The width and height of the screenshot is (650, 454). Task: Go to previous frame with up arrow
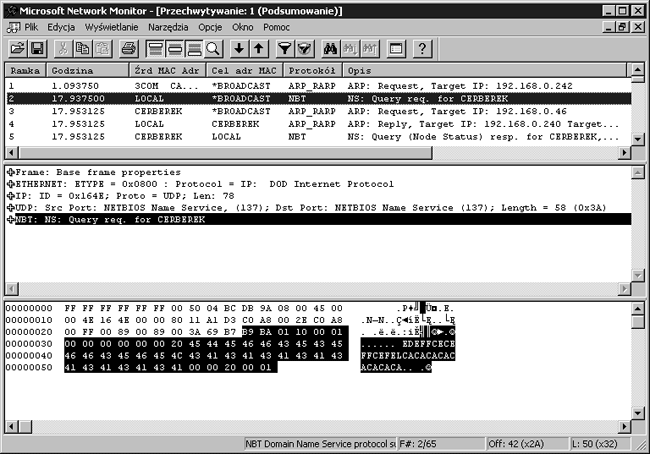(259, 48)
